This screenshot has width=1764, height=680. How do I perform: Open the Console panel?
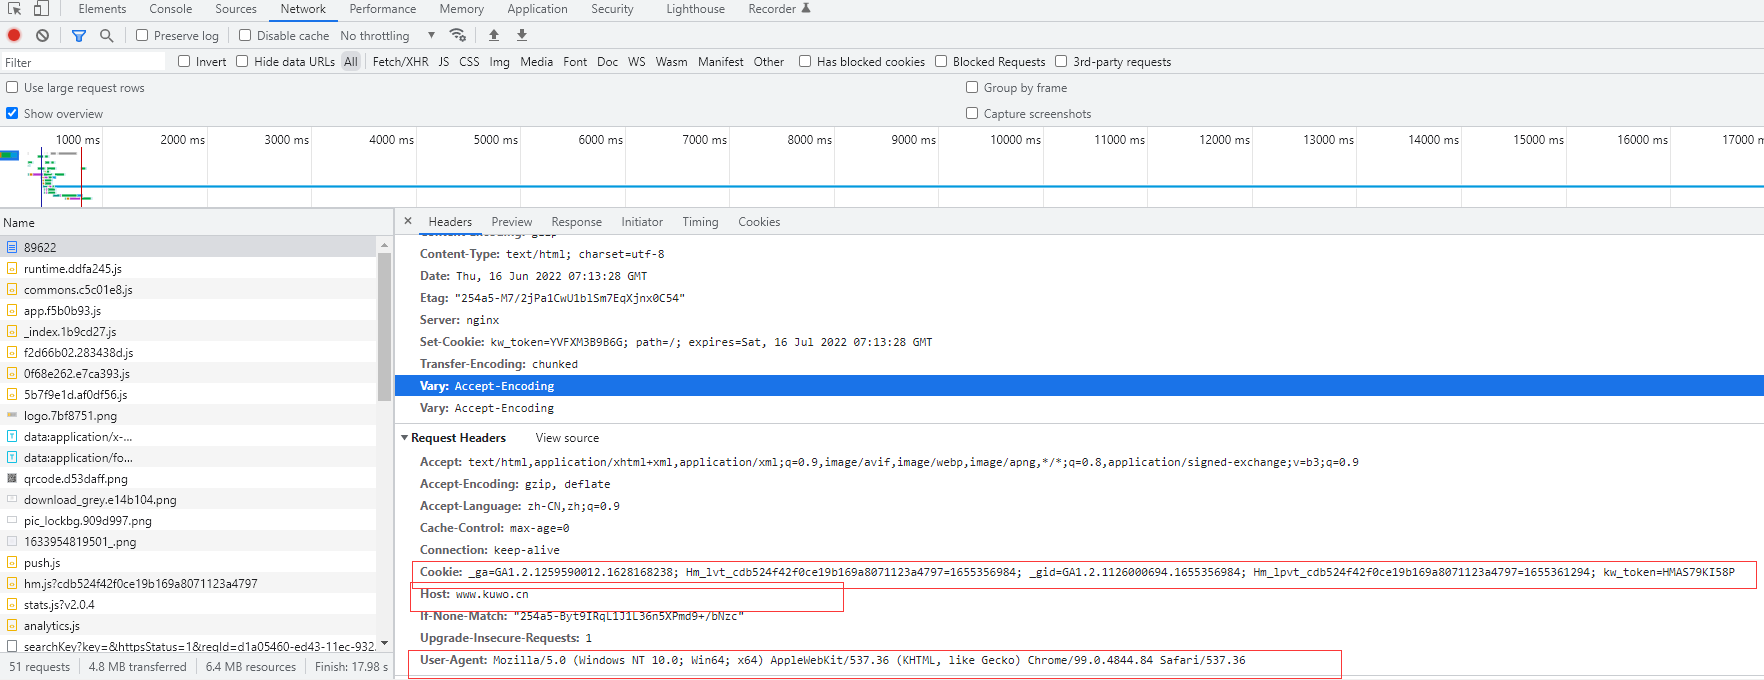pos(171,9)
